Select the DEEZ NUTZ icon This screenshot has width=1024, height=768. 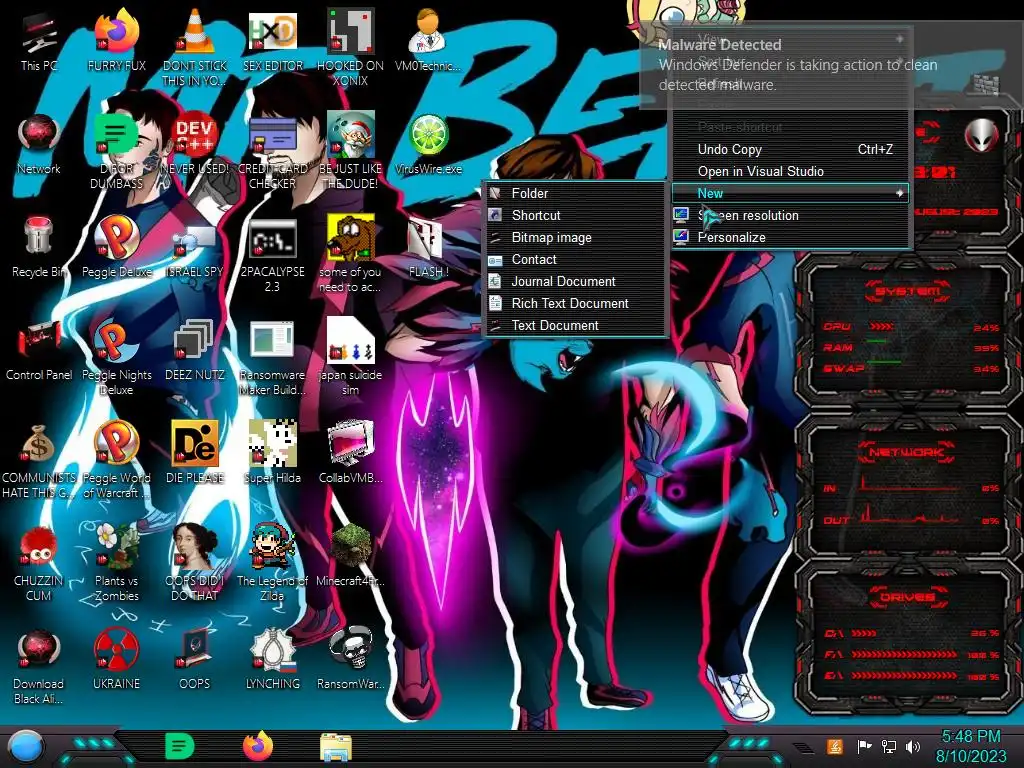tap(195, 351)
